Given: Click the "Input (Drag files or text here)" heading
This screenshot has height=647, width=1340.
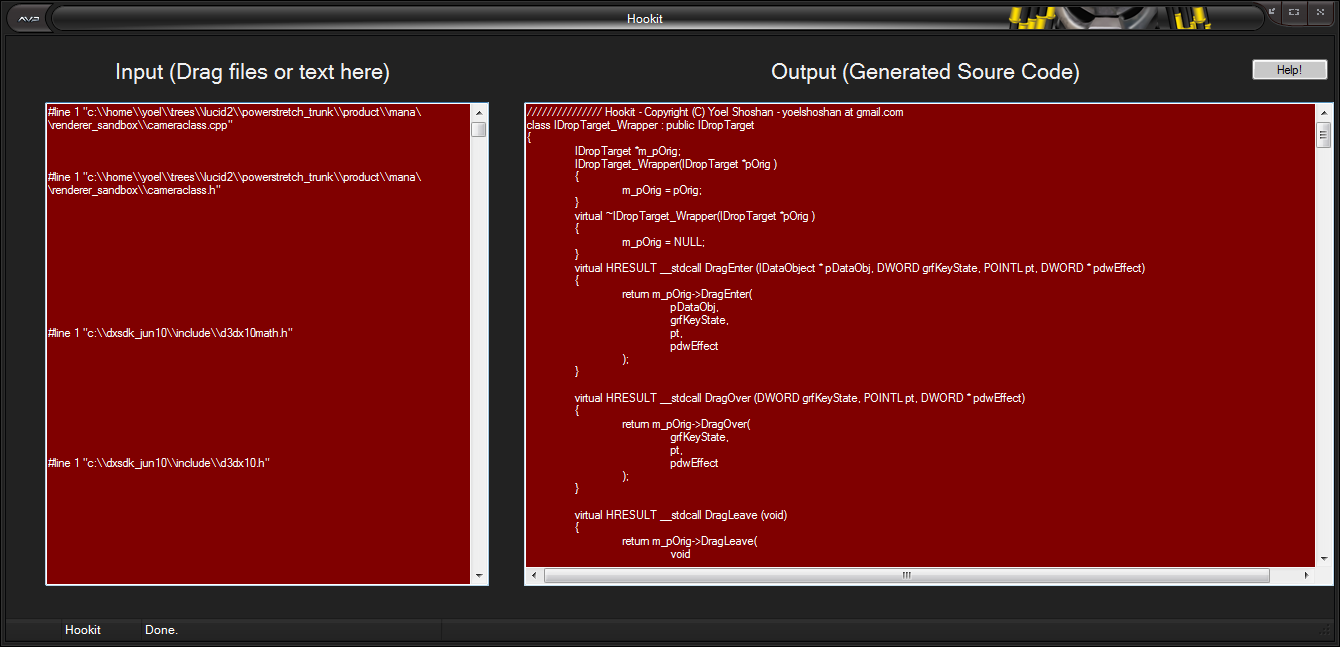Looking at the screenshot, I should pos(253,72).
